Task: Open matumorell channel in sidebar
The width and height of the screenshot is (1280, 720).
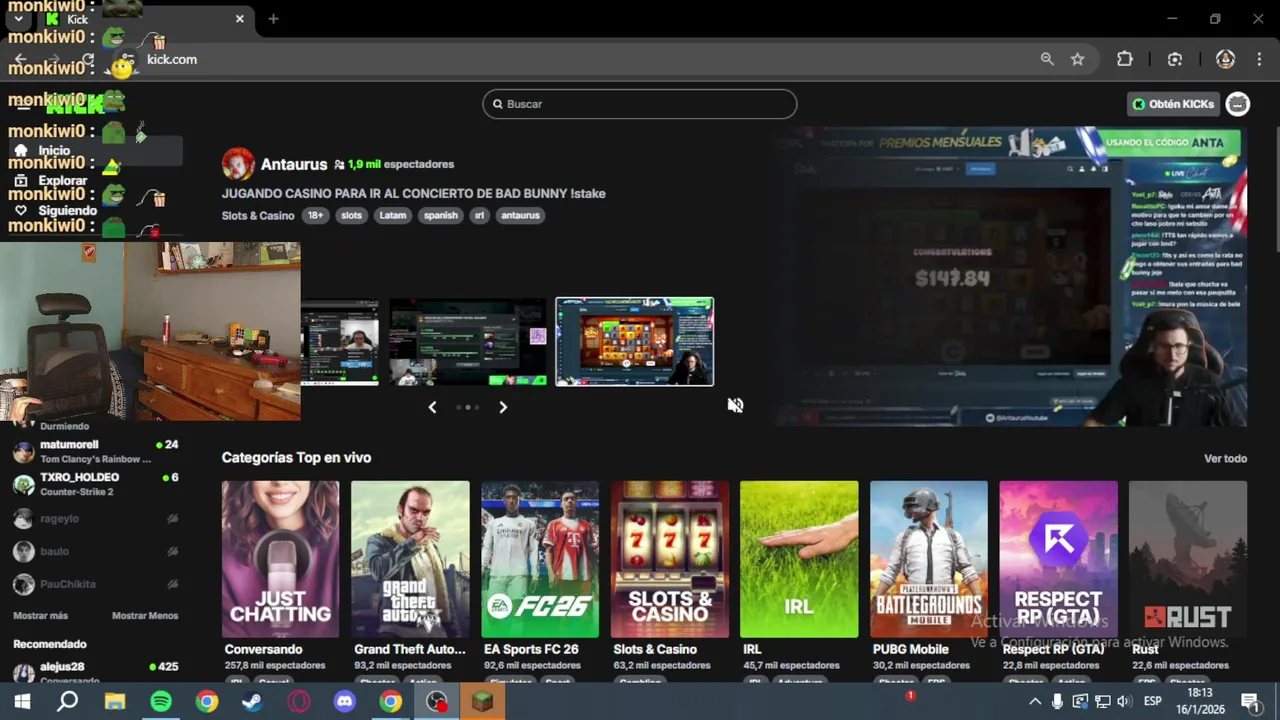Action: [x=95, y=451]
